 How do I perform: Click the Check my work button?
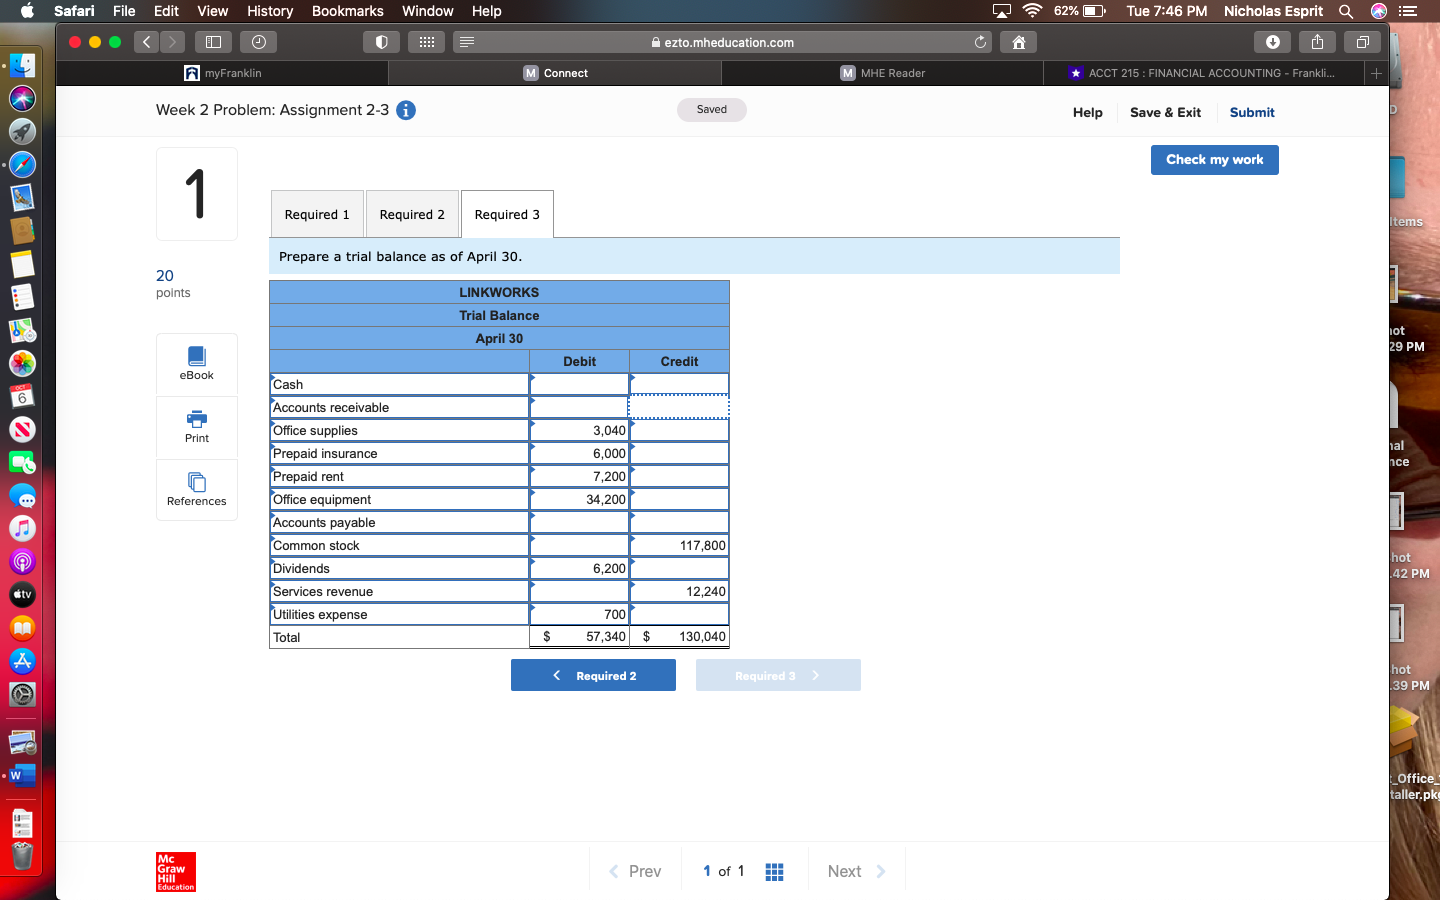point(1214,159)
